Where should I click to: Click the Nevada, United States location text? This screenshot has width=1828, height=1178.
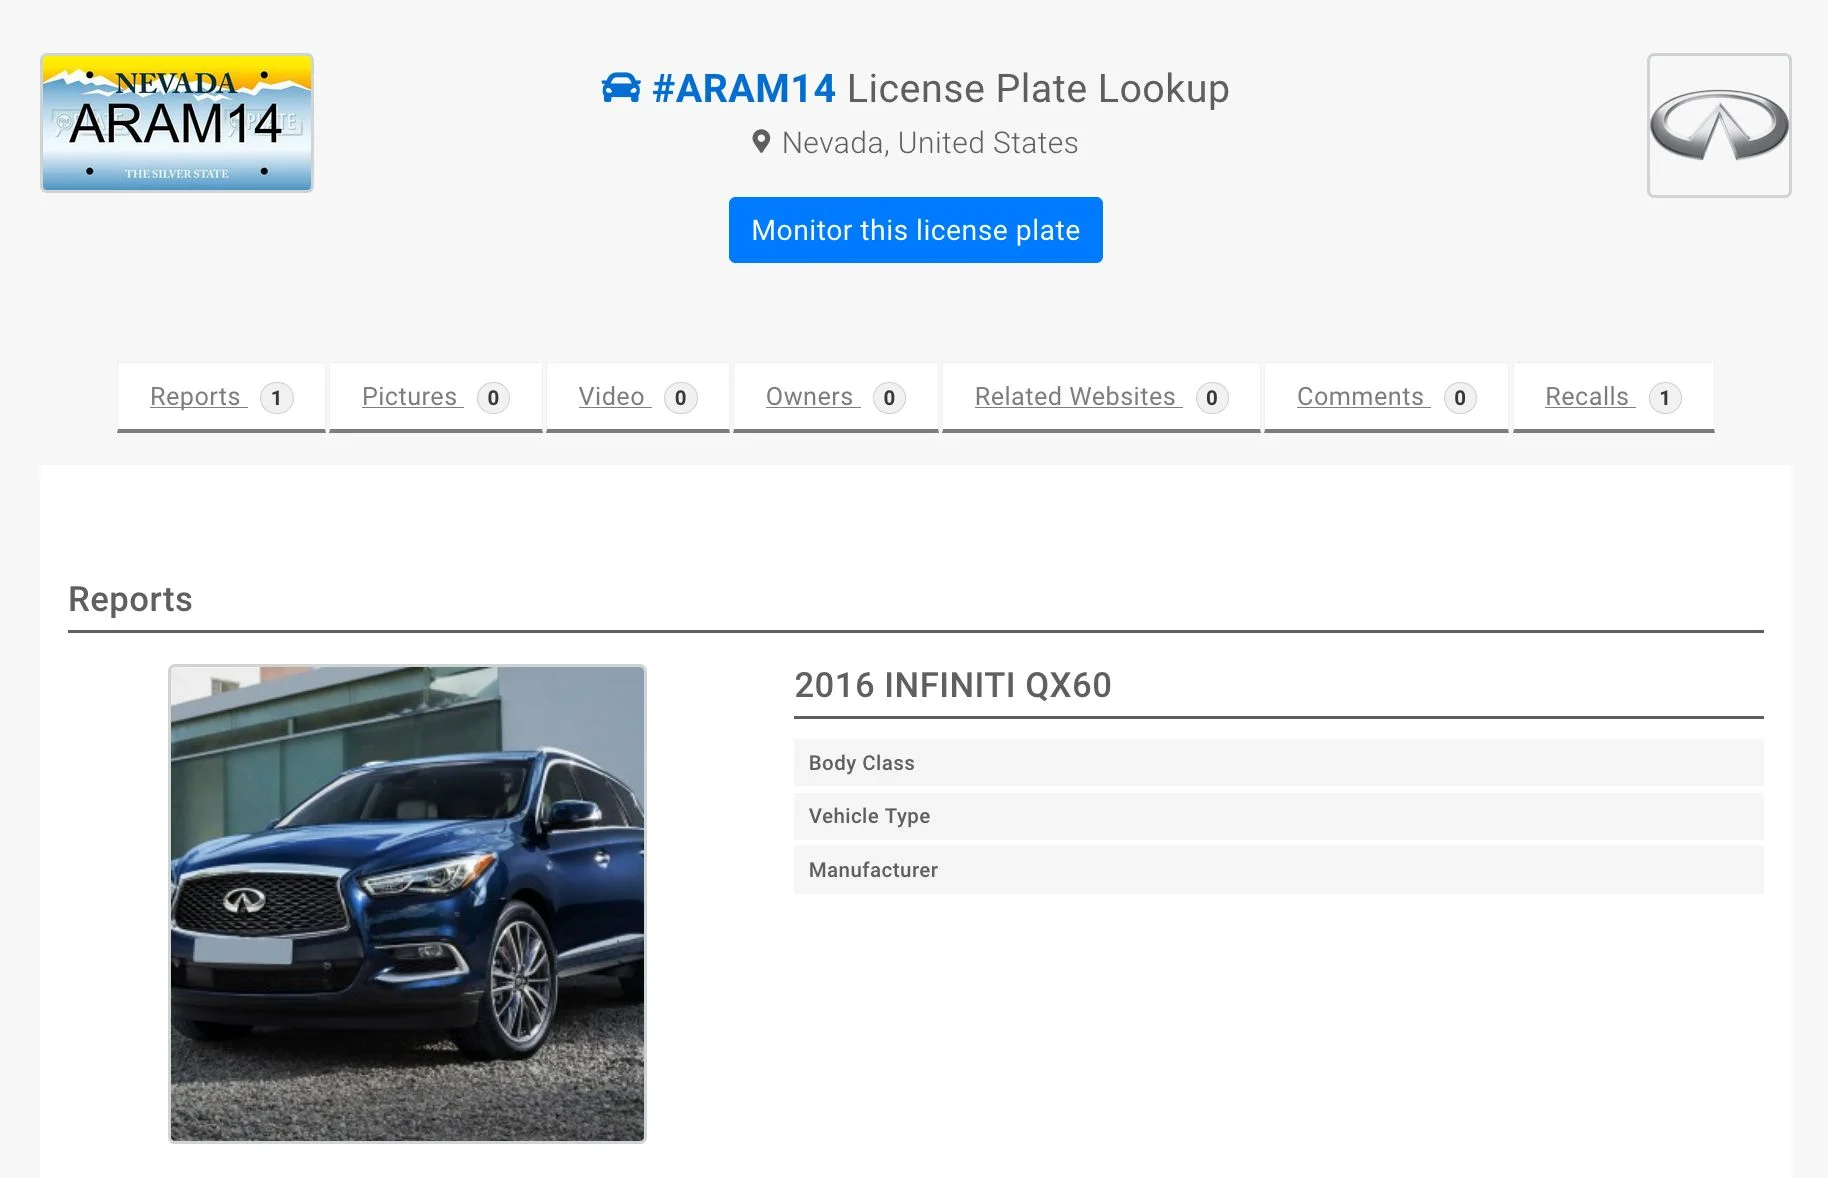pyautogui.click(x=930, y=143)
